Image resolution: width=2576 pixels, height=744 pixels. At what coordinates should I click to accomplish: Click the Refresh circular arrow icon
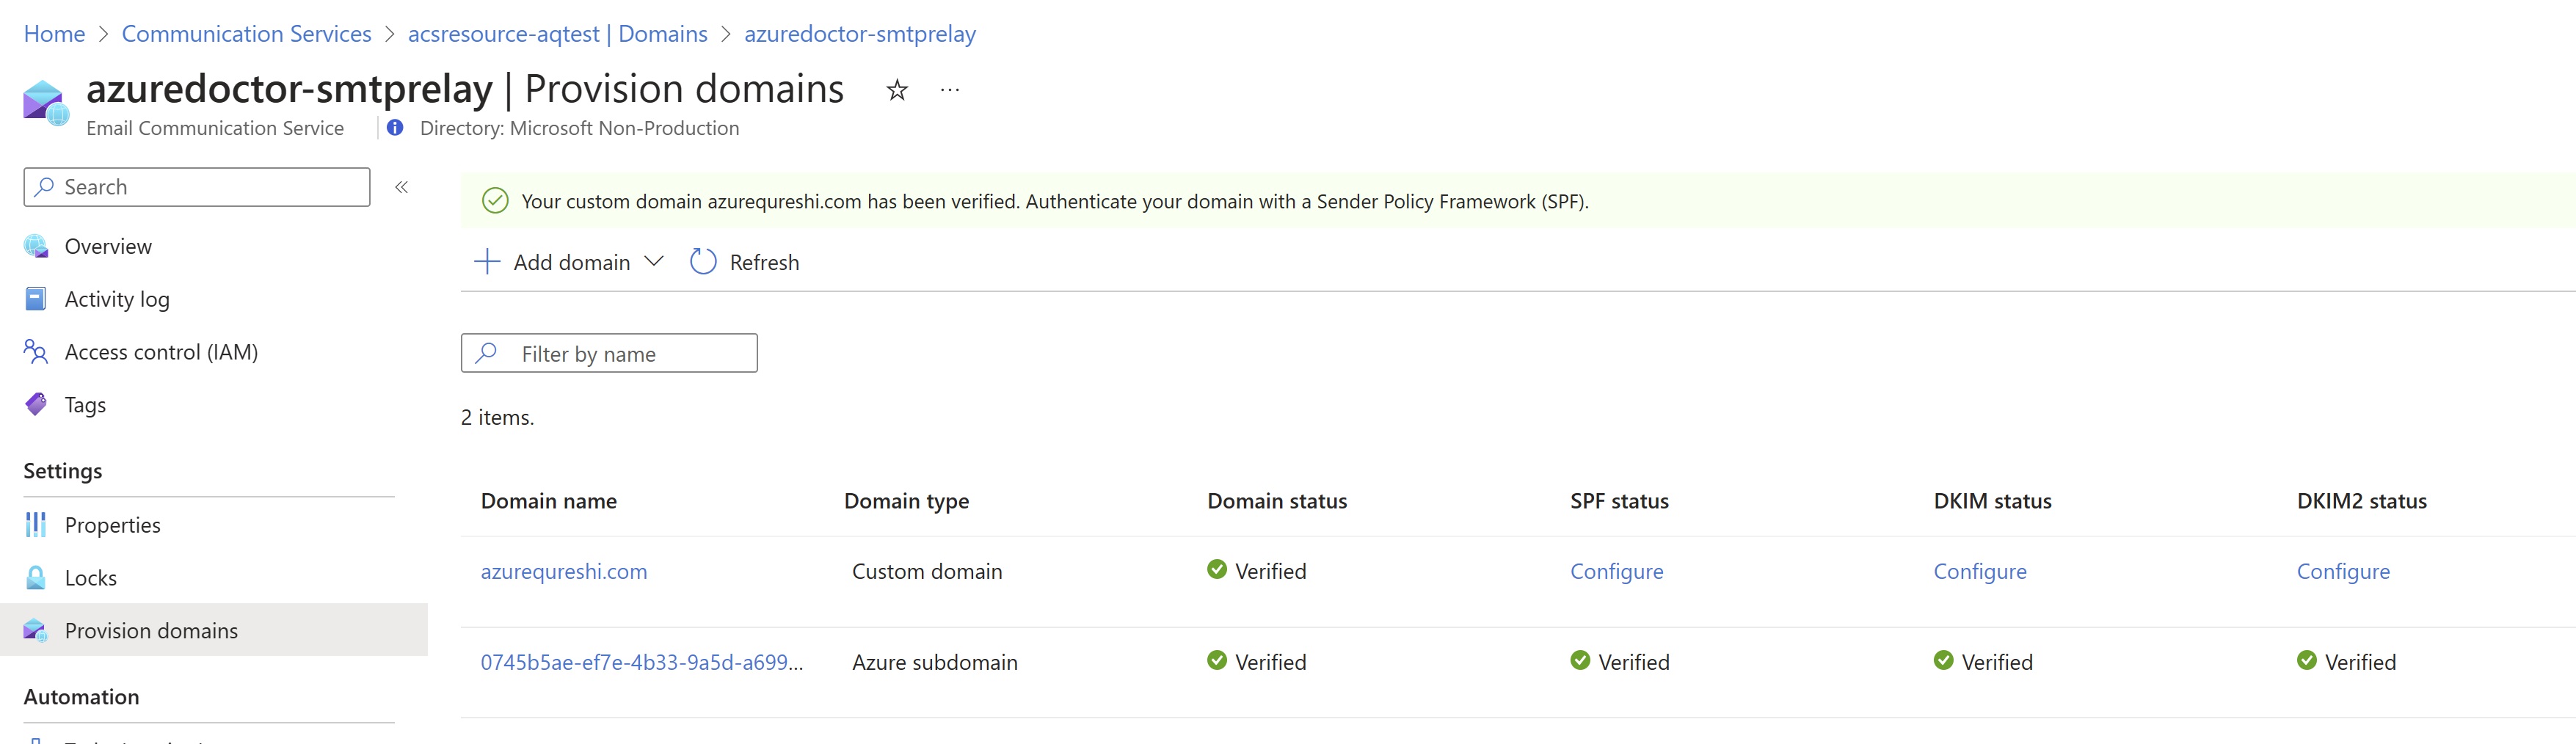click(703, 262)
